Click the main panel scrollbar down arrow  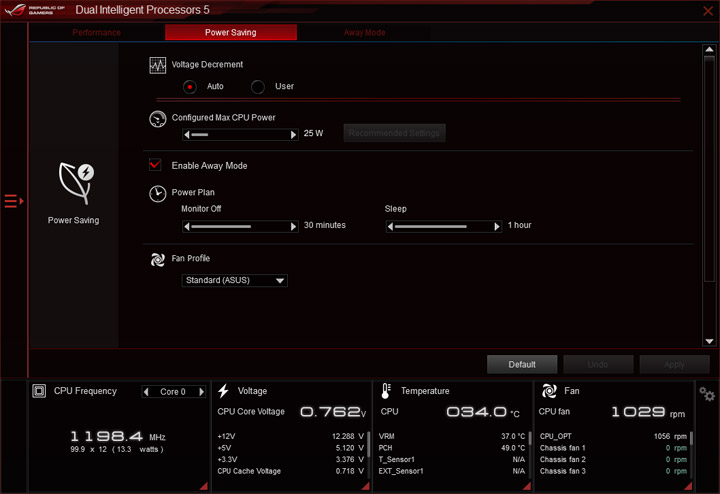pos(709,341)
